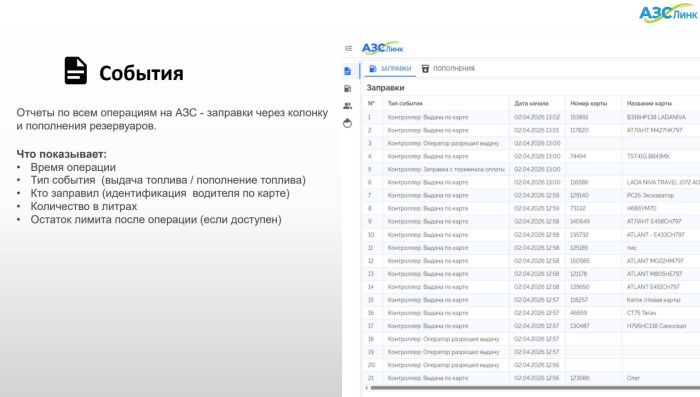700x397 pixels.
Task: Select date cell 02.04.2026 13:02
Action: point(537,117)
